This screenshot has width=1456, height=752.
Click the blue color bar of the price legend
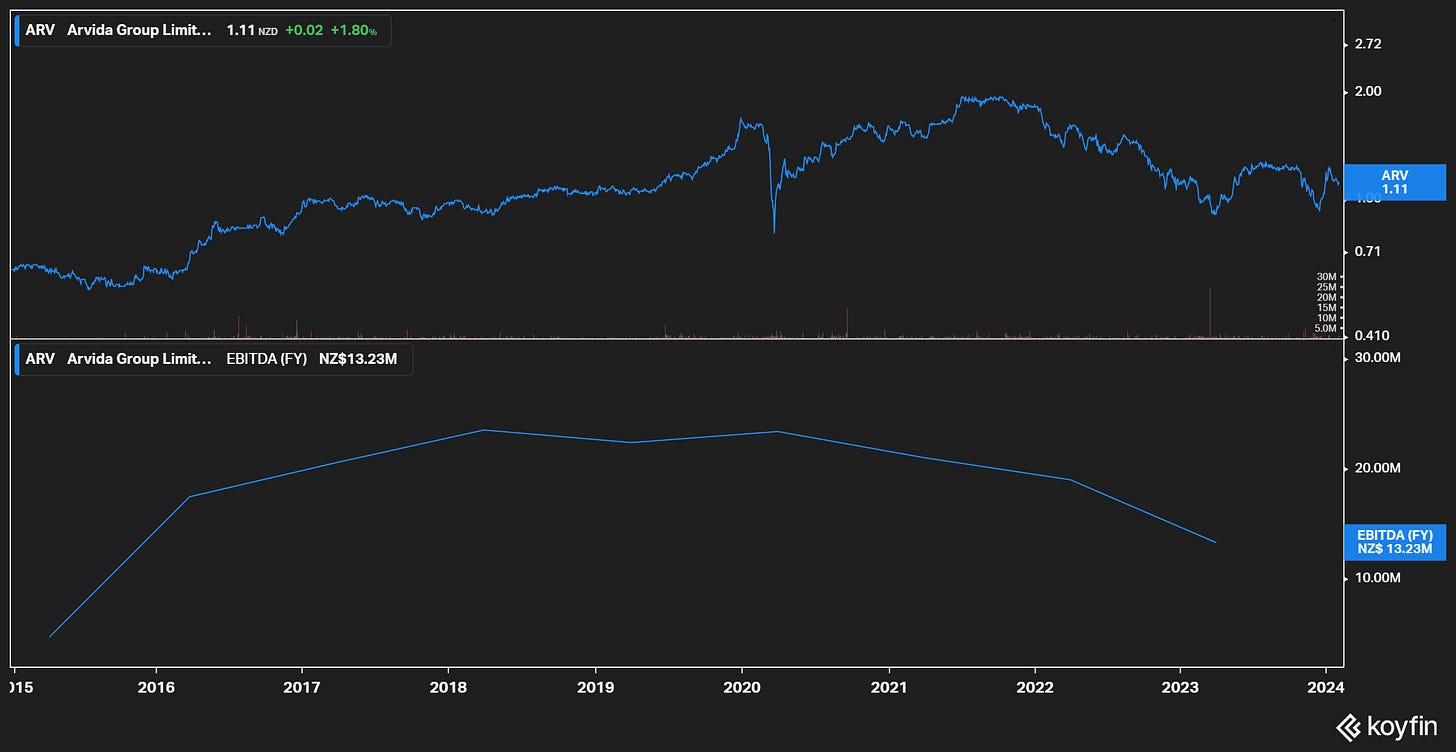(17, 31)
